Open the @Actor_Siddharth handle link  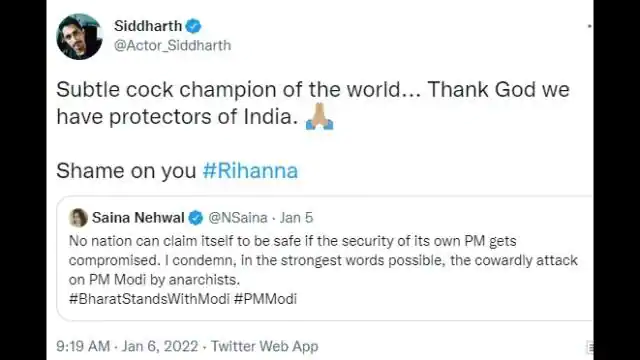point(172,45)
